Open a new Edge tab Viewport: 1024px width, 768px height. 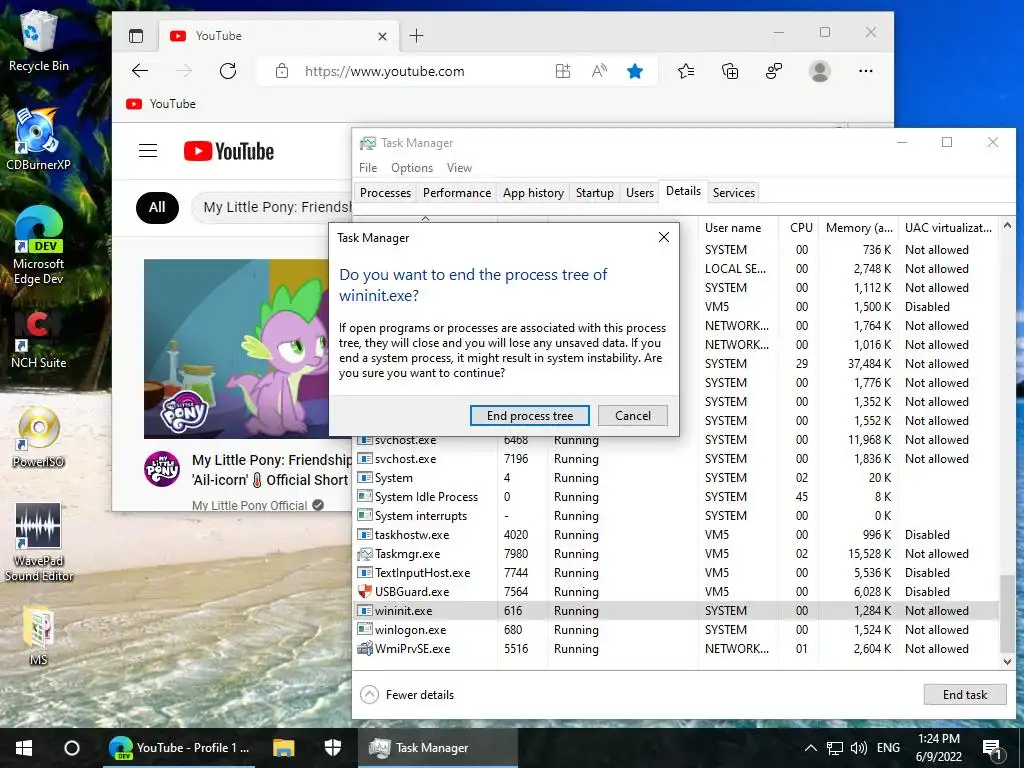click(417, 36)
